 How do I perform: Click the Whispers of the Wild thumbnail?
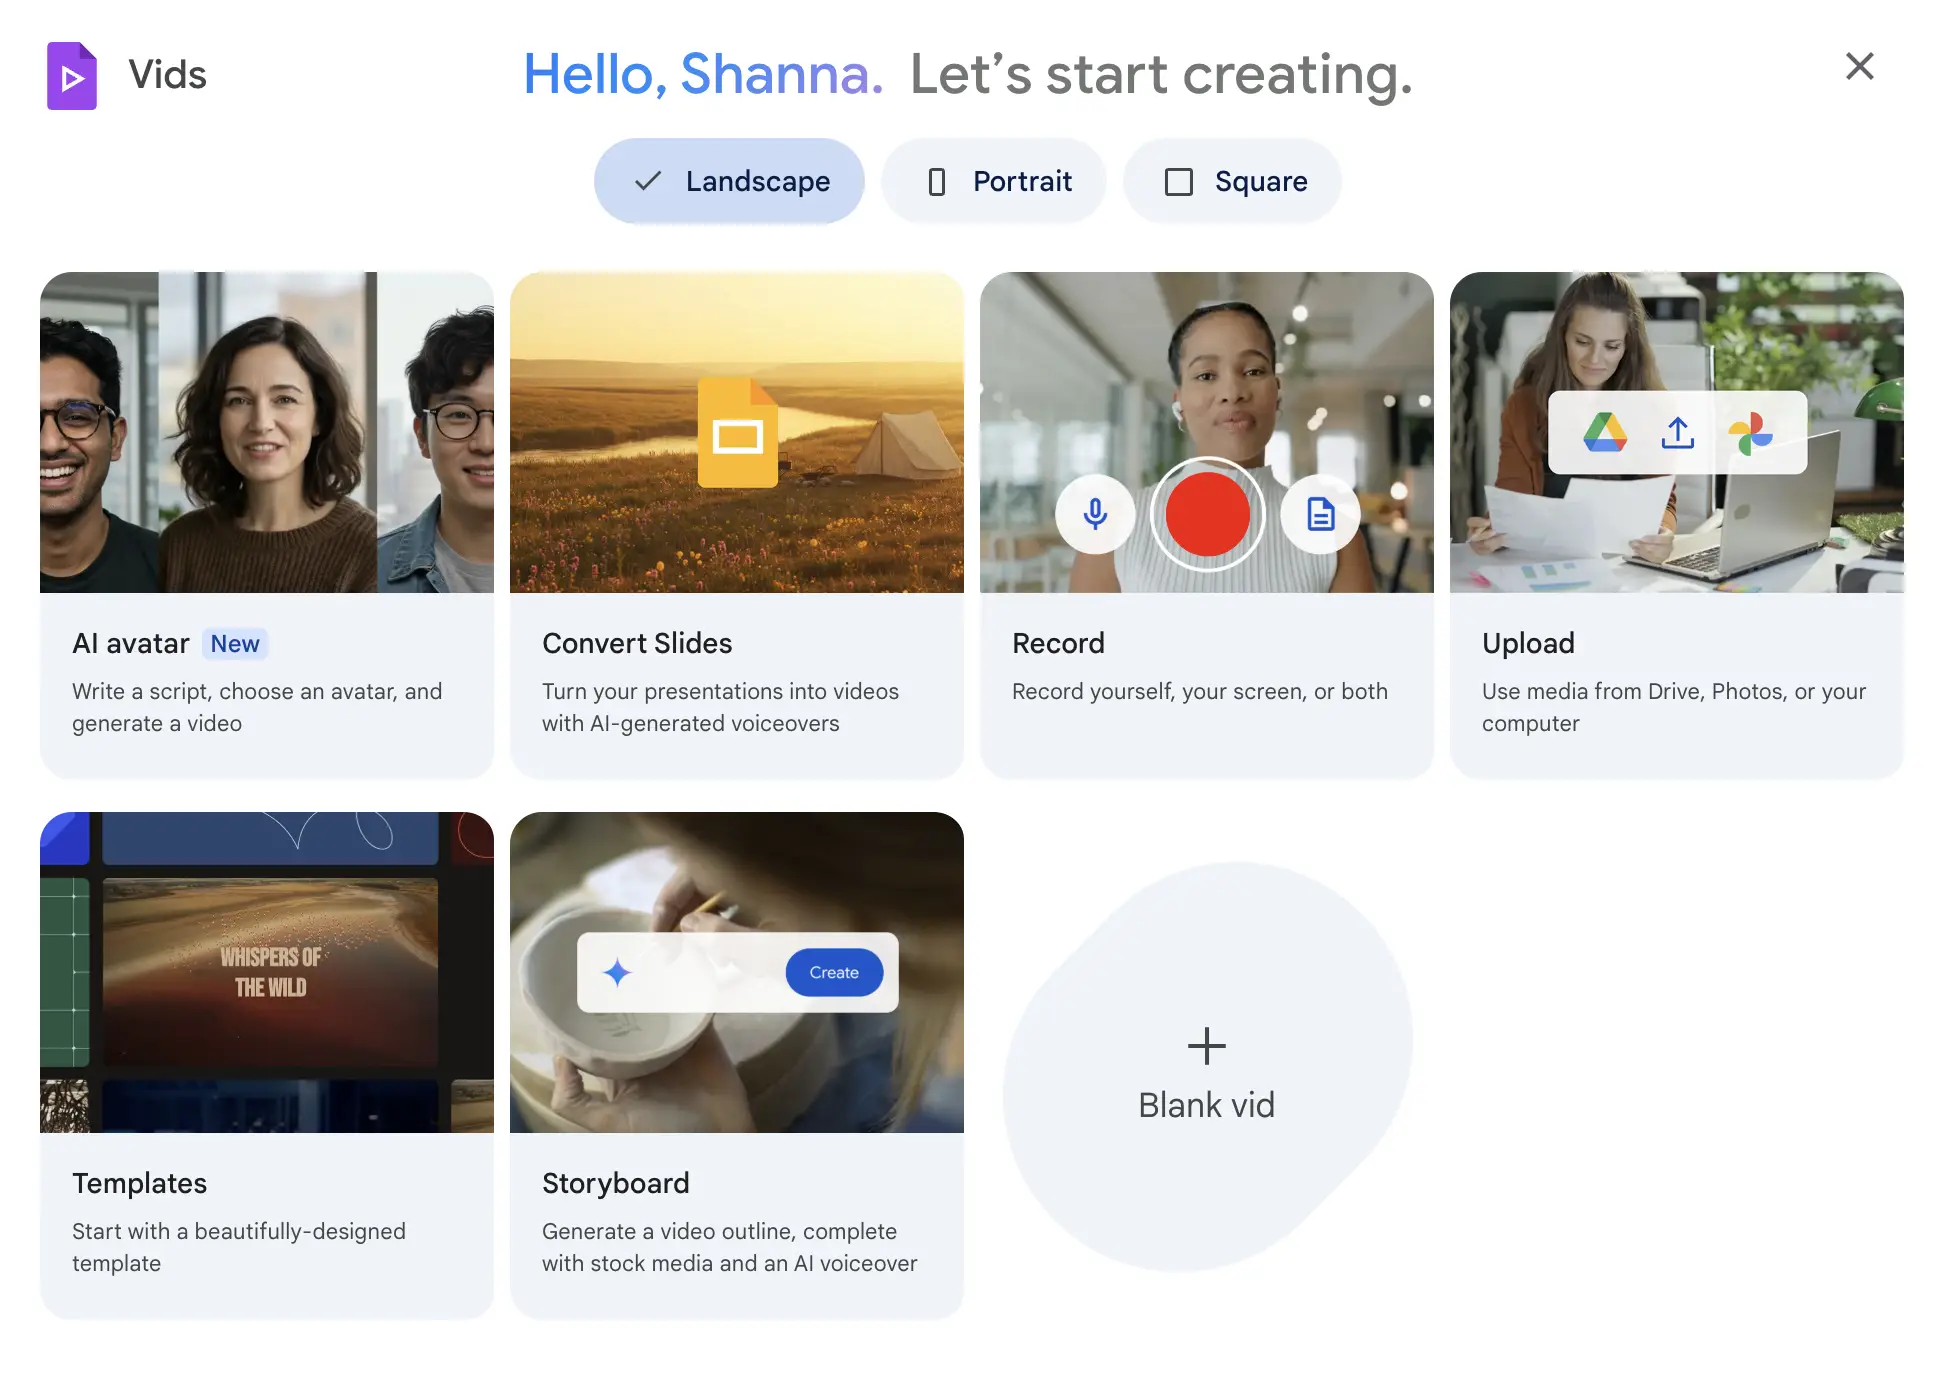tap(270, 971)
